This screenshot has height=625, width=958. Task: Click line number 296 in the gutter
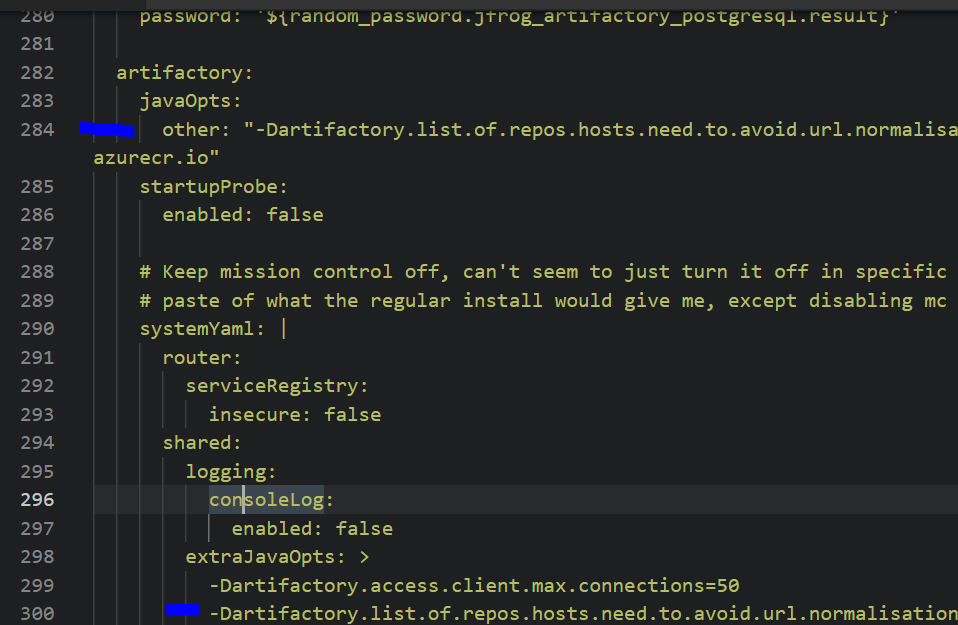point(37,500)
